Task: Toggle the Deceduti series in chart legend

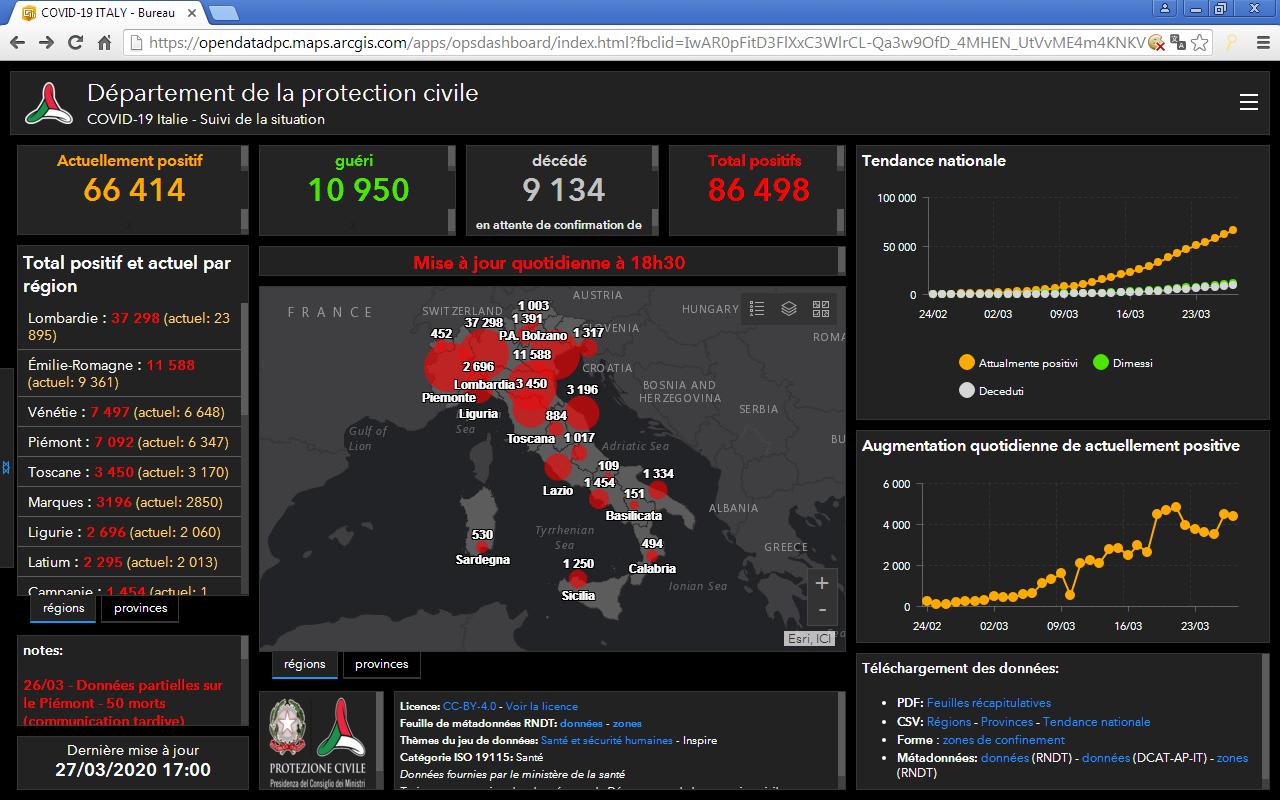Action: tap(991, 391)
